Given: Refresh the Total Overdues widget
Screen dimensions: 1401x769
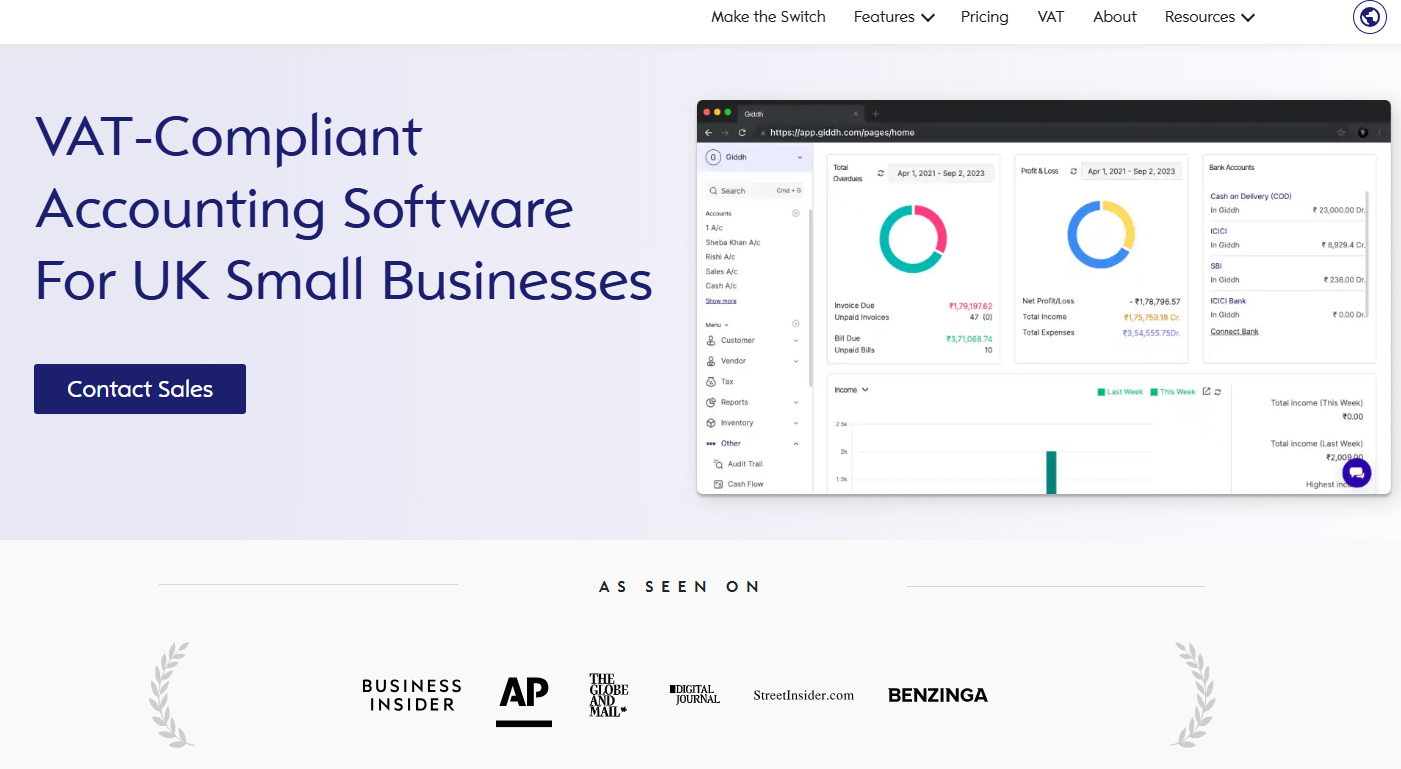Looking at the screenshot, I should click(881, 172).
